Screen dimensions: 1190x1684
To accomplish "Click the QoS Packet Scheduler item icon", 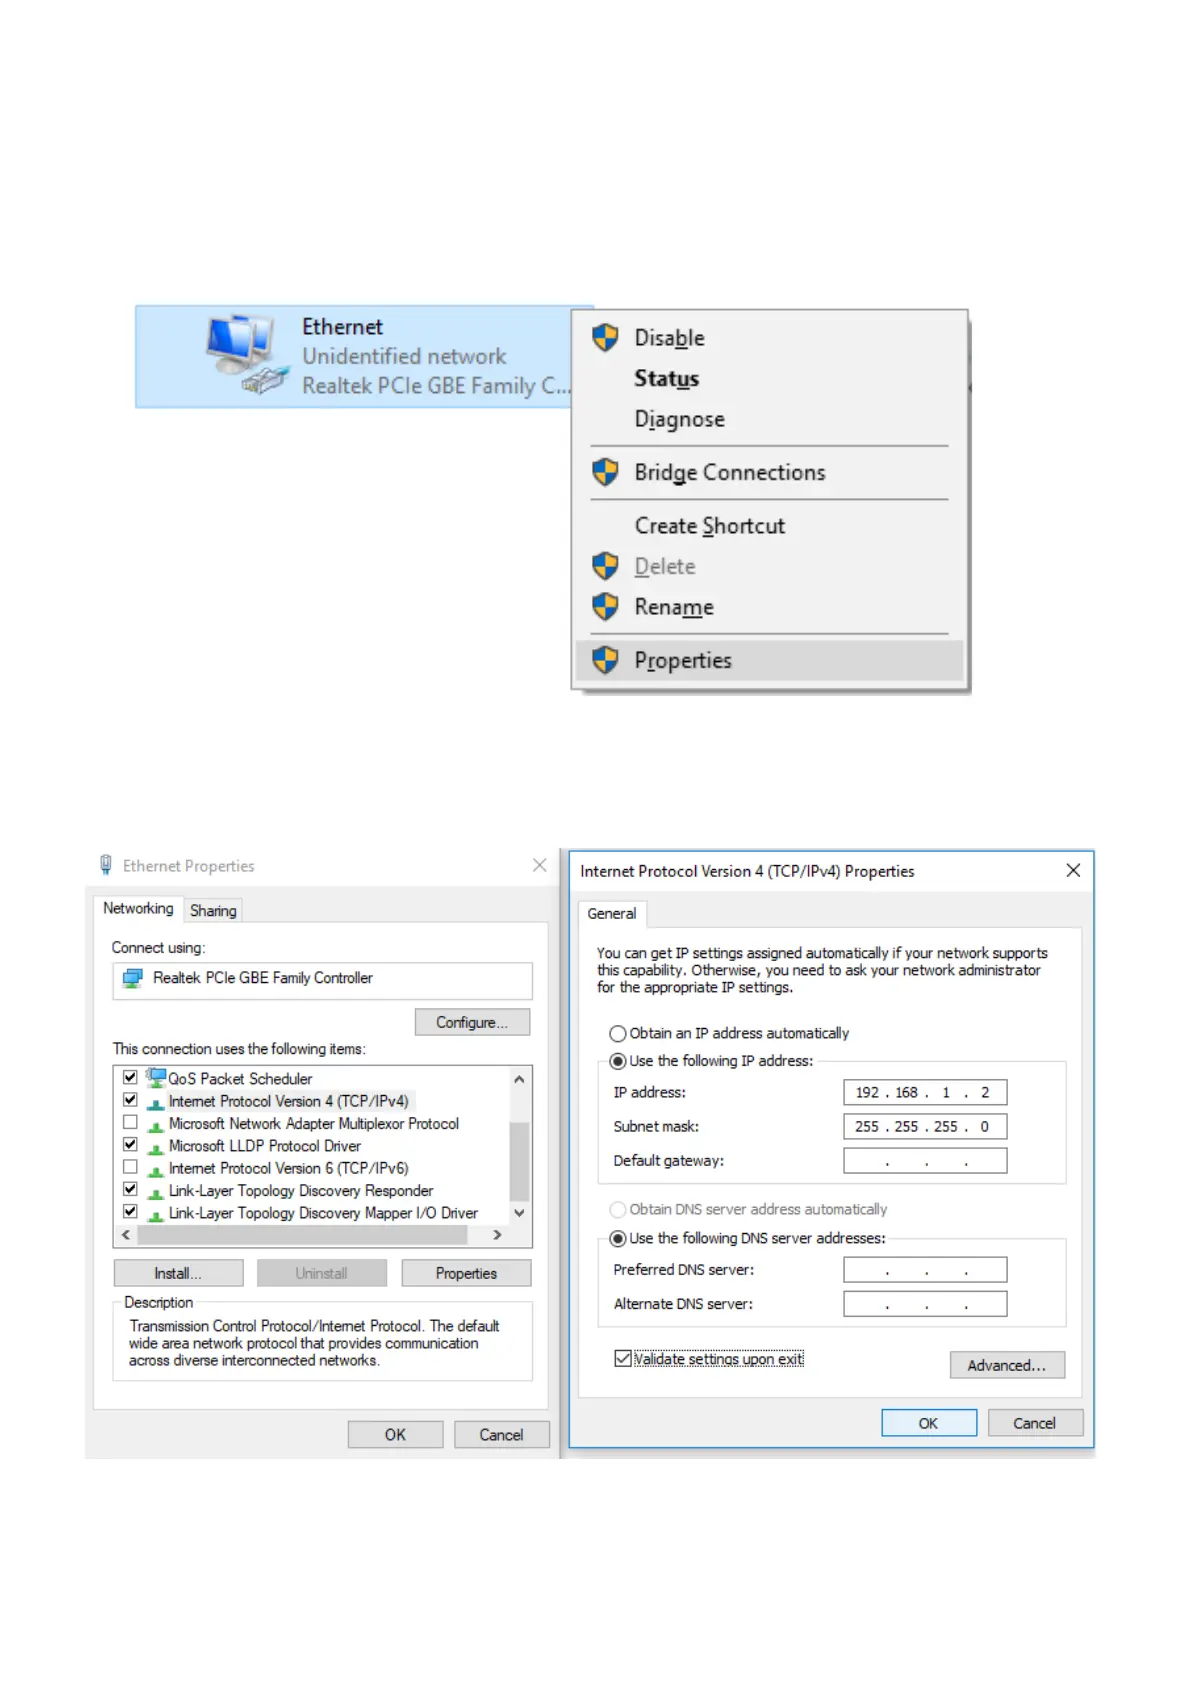I will click(156, 1077).
